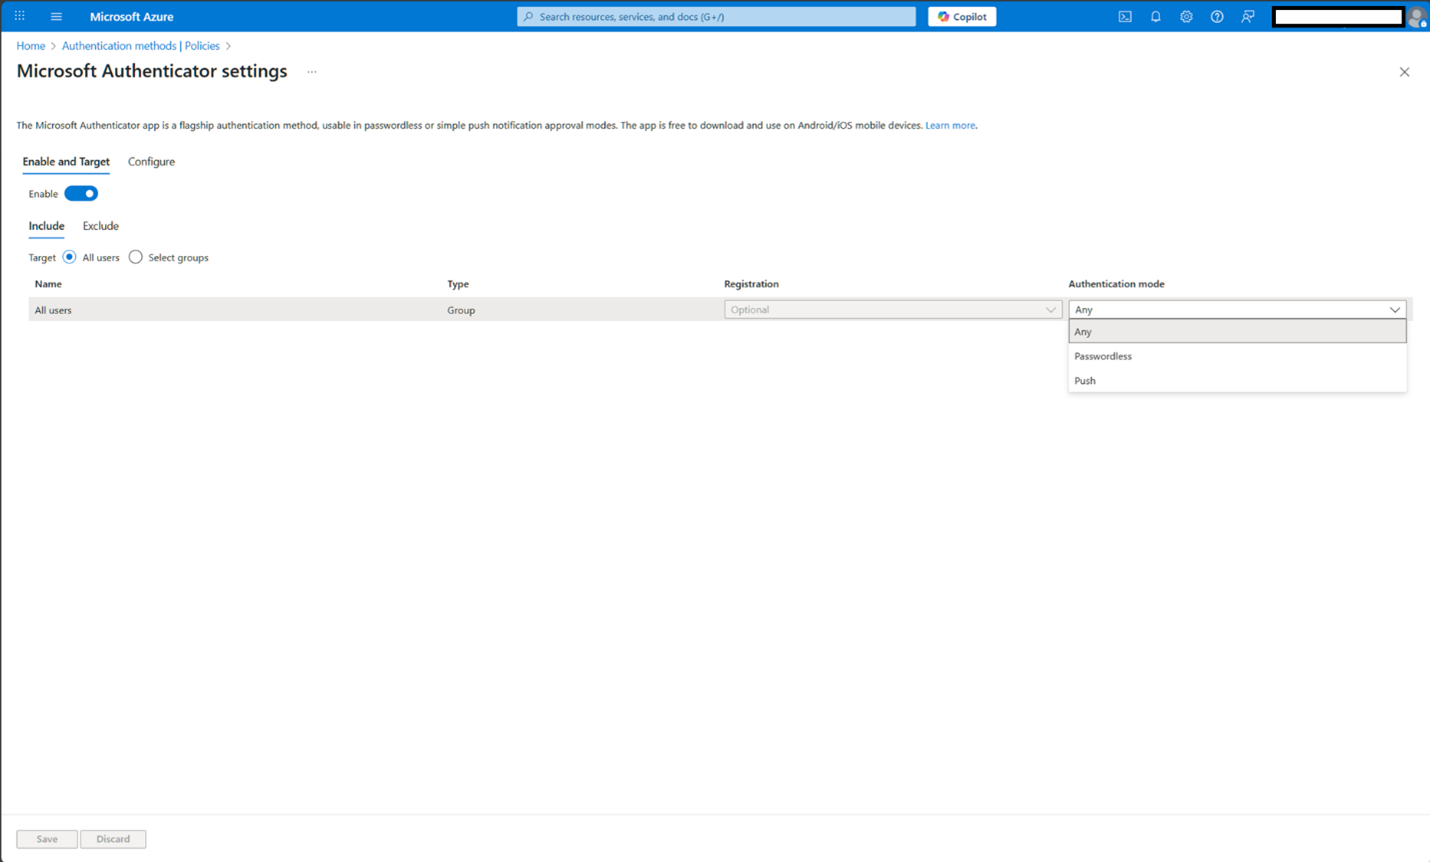Click the Discard button
This screenshot has height=862, width=1430.
pyautogui.click(x=113, y=839)
